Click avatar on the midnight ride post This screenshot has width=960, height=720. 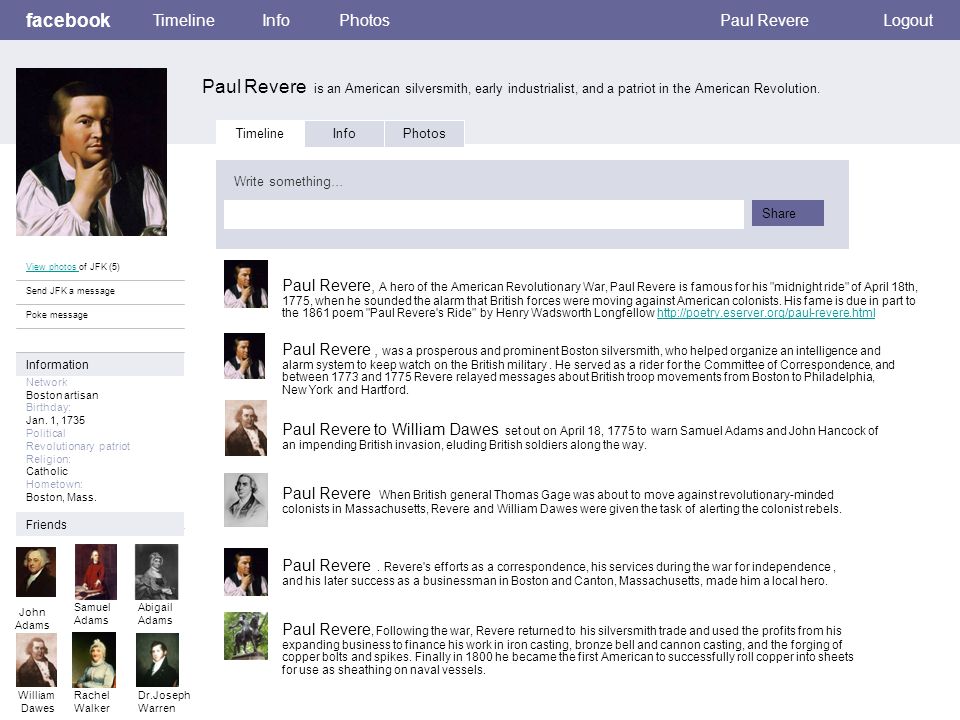[x=246, y=283]
